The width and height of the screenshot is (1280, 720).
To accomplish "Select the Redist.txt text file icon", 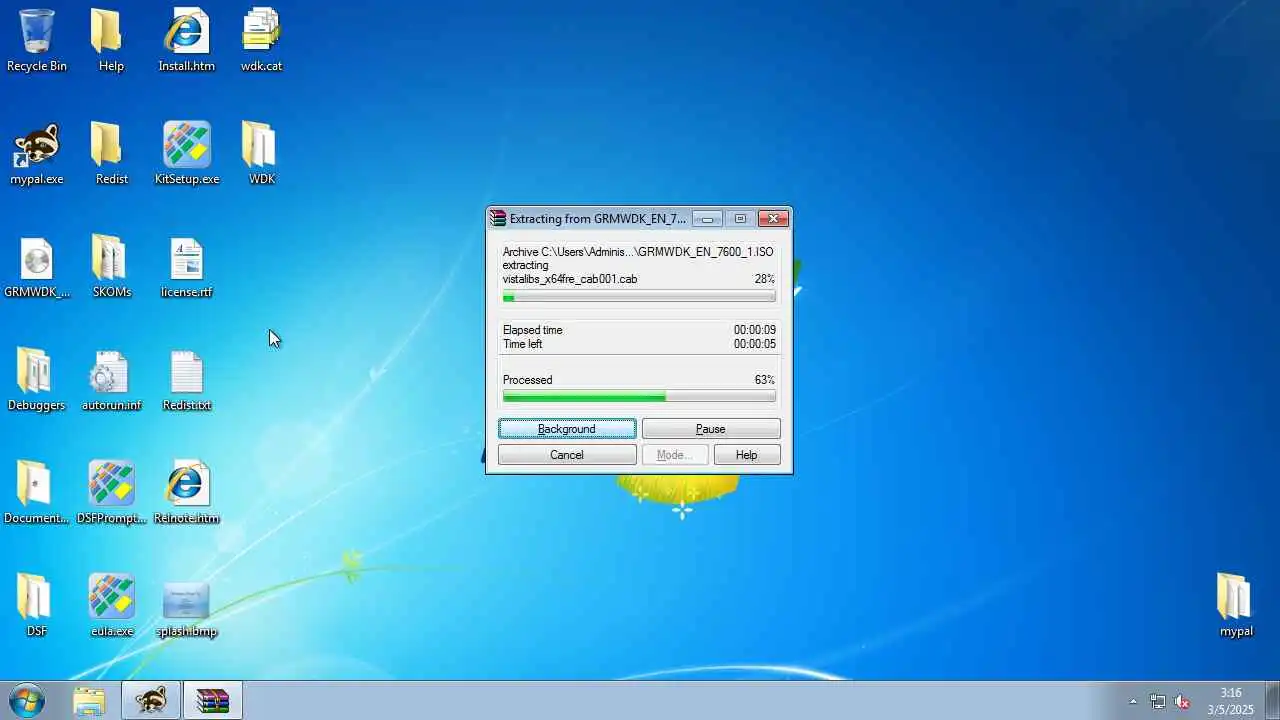I will pos(187,380).
